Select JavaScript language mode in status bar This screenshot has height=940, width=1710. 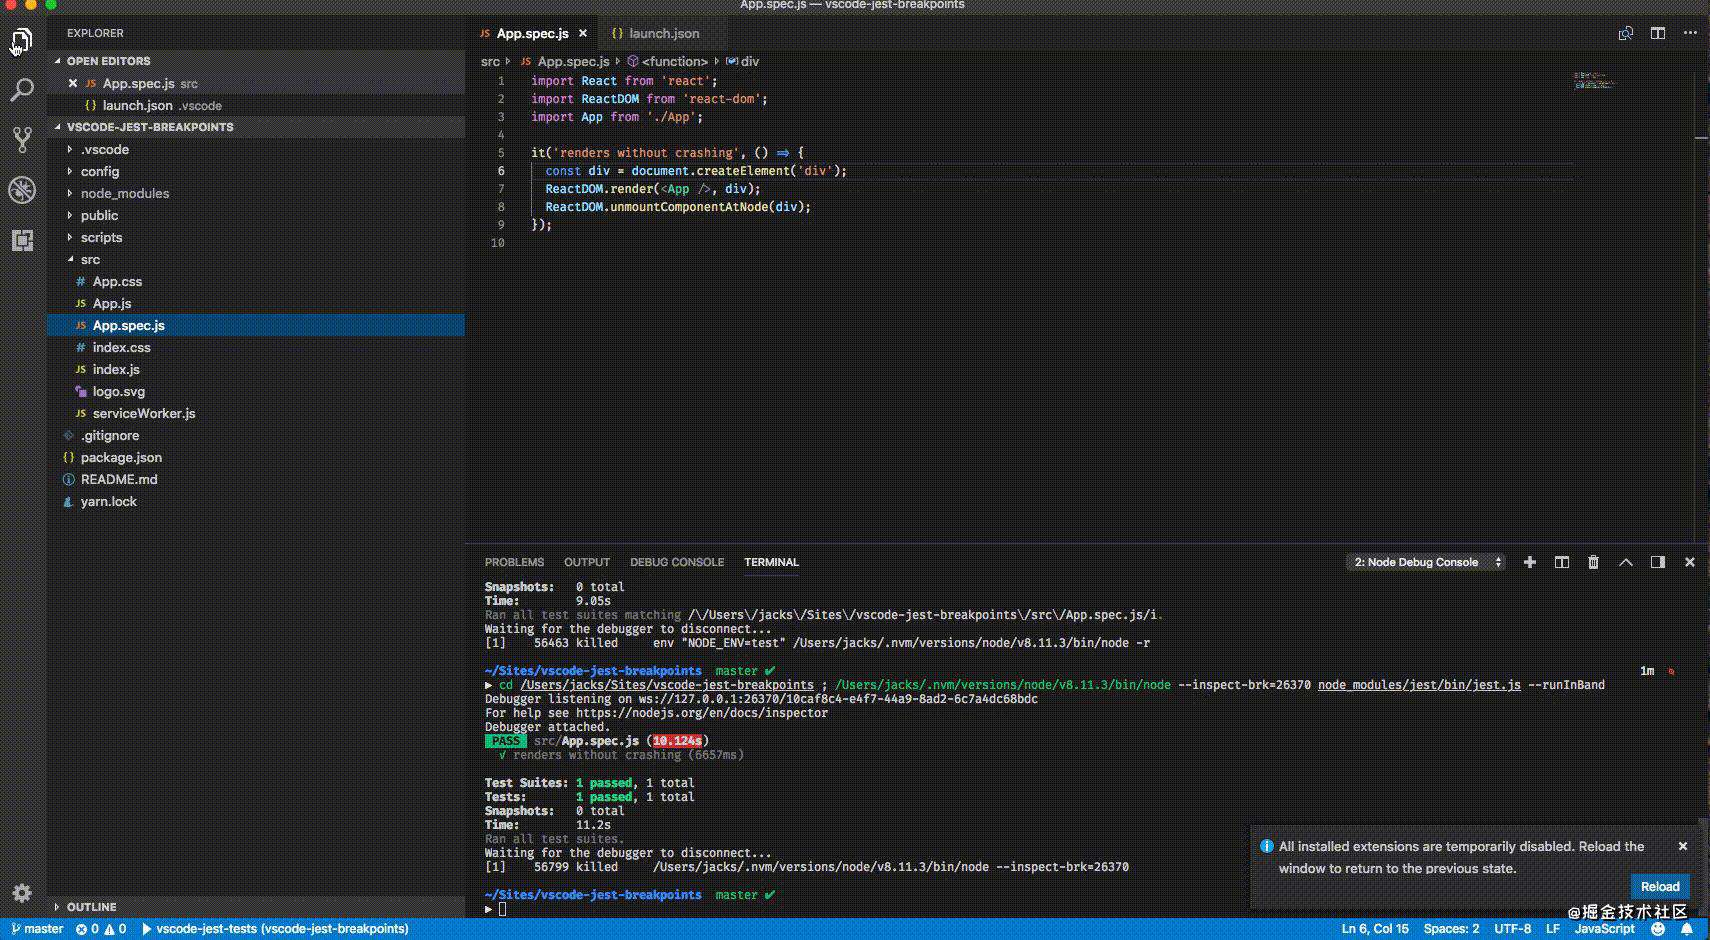1604,929
